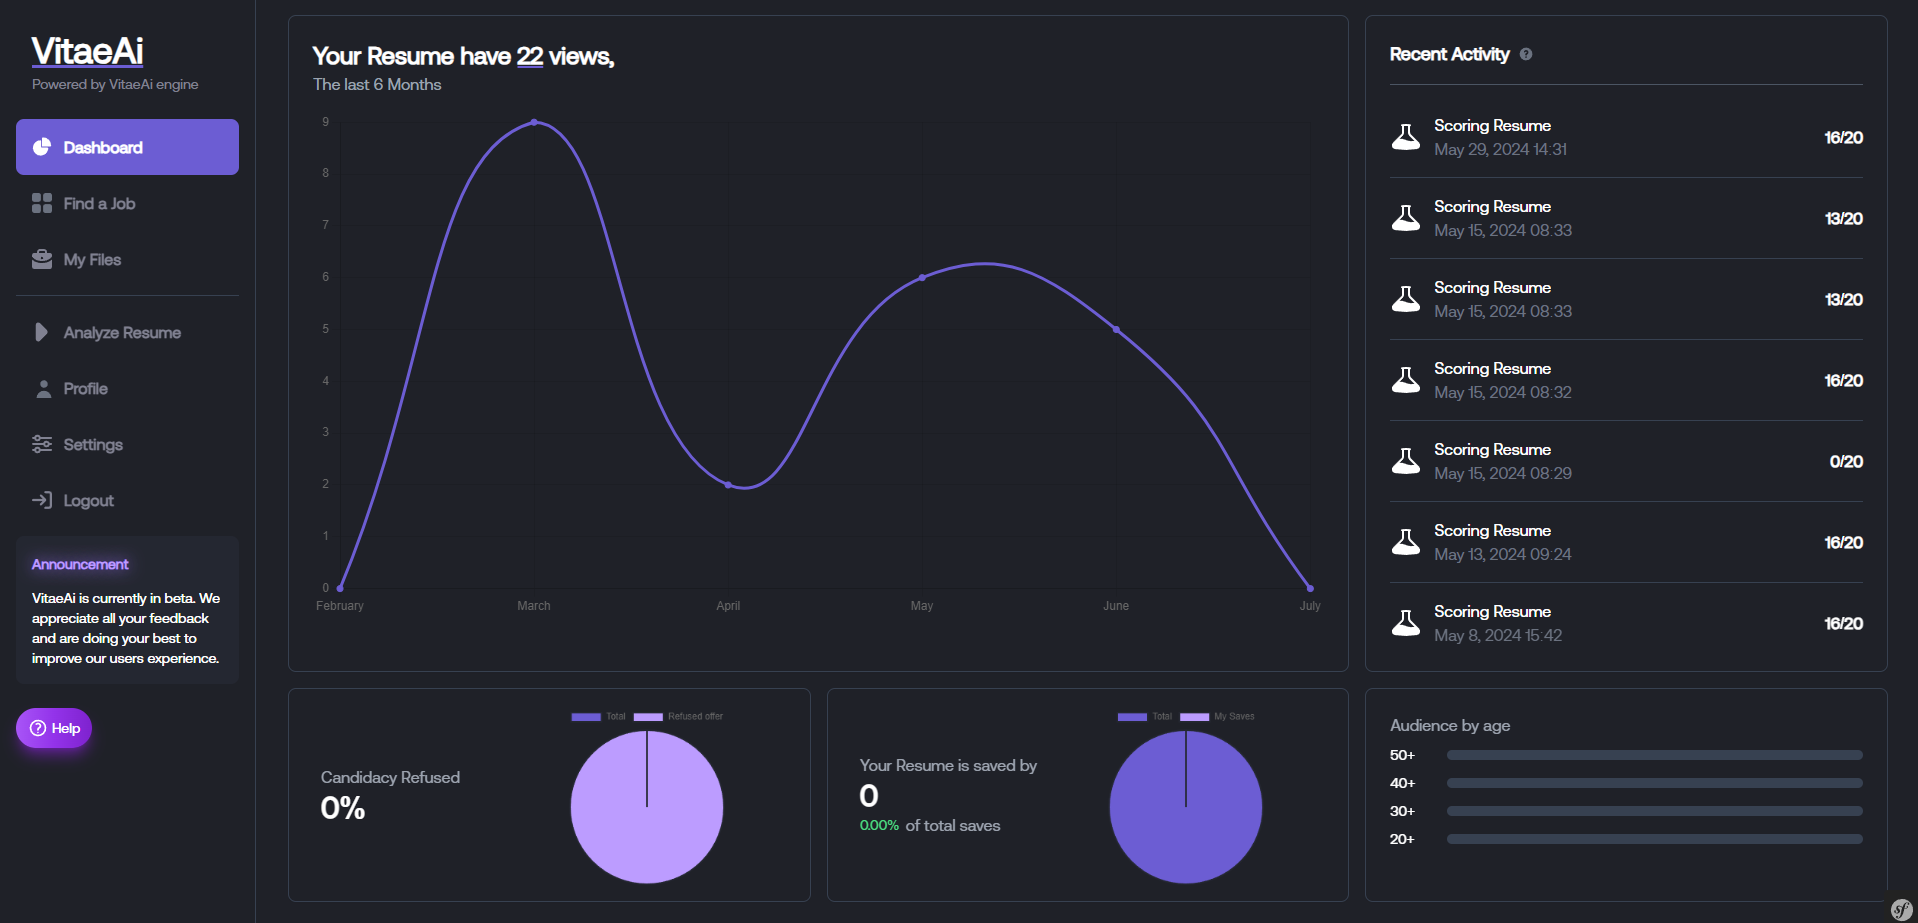This screenshot has width=1918, height=923.
Task: Click the Find a Job grid icon
Action: pos(42,203)
